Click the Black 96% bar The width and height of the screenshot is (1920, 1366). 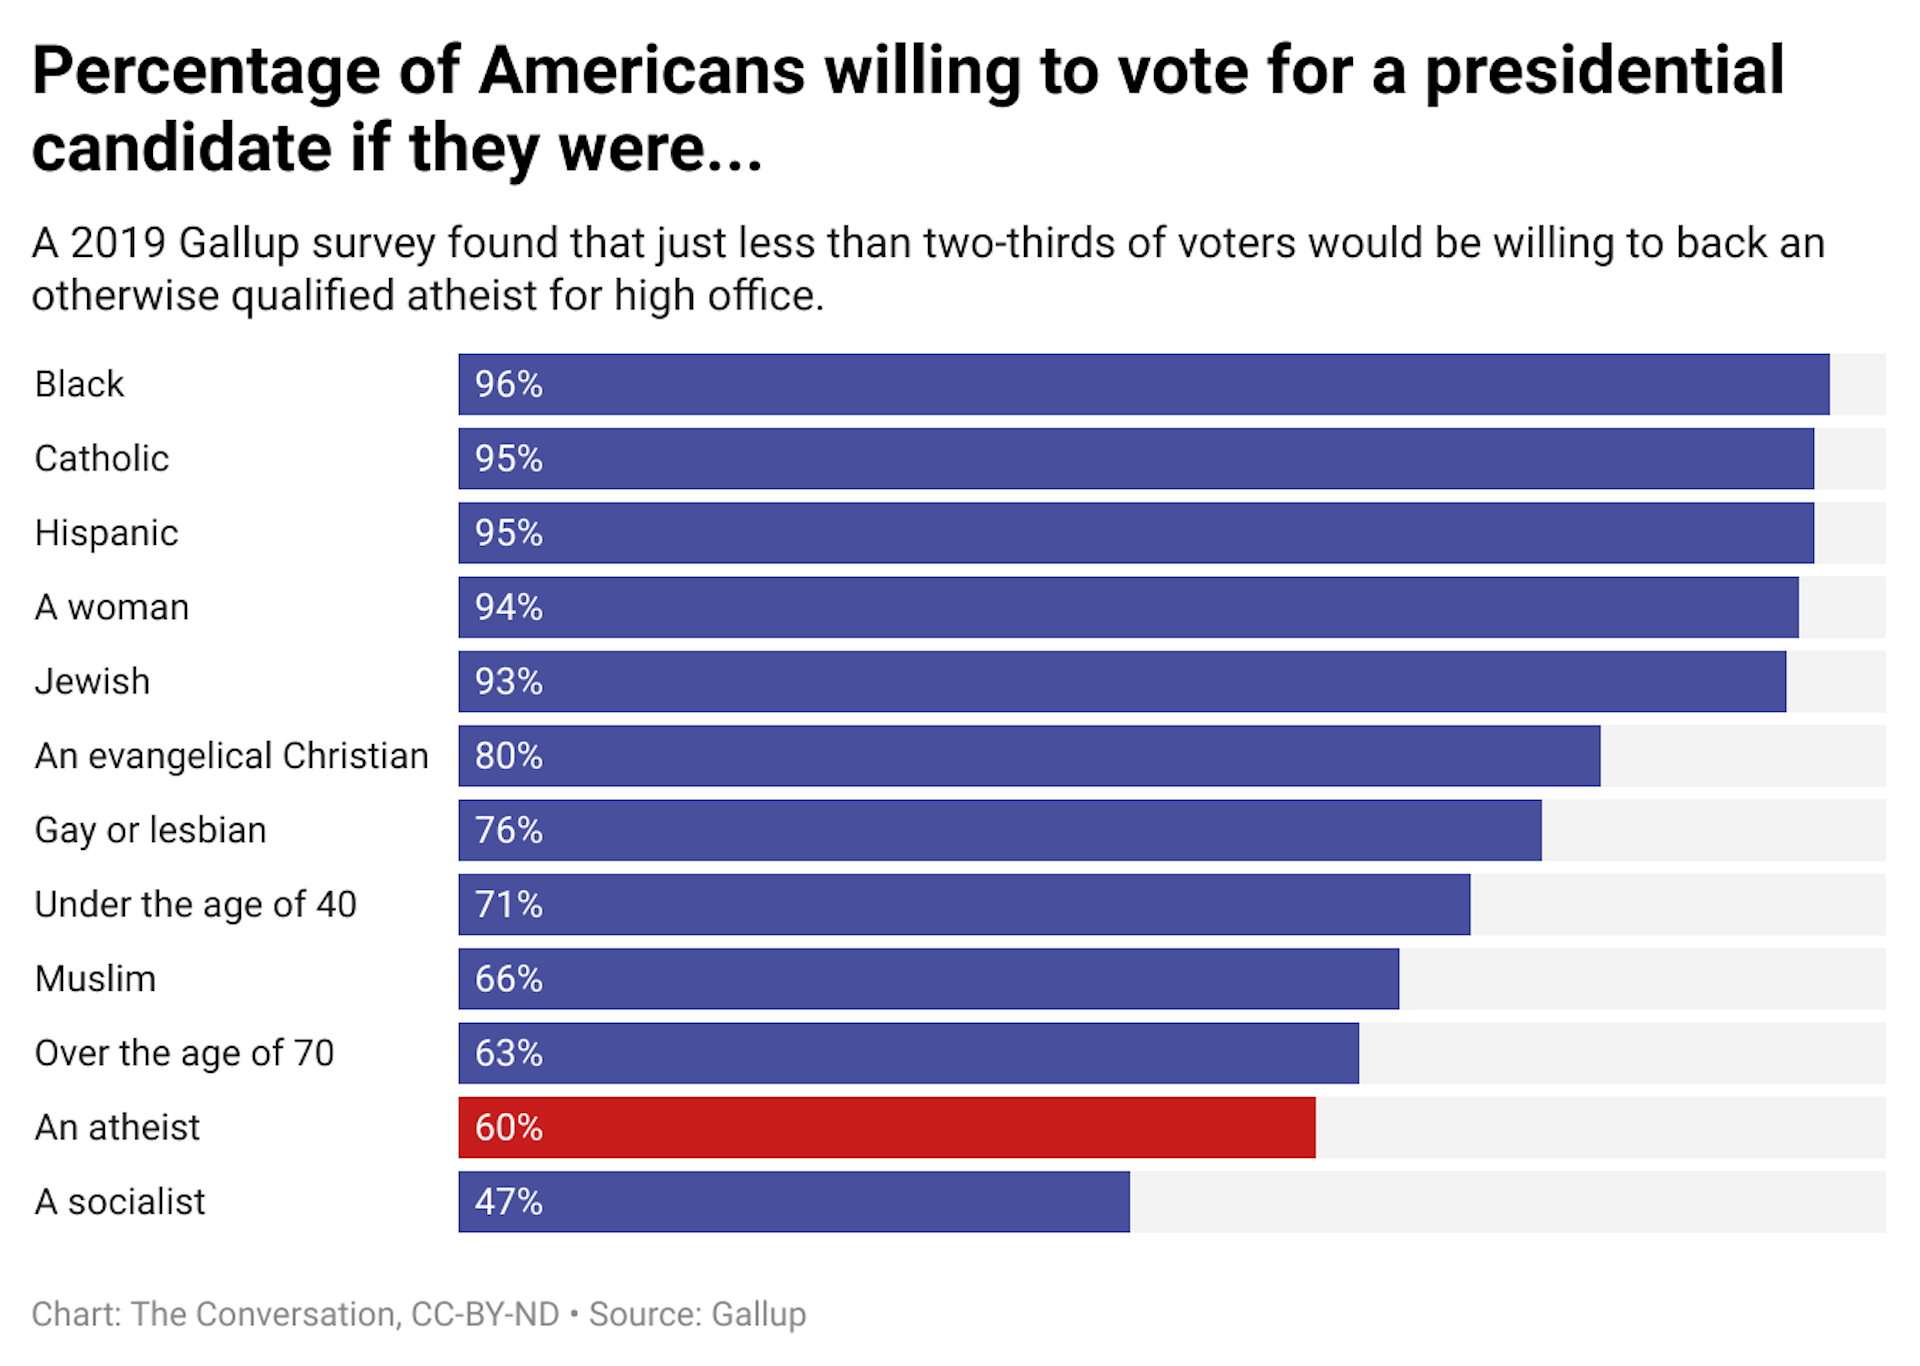pos(1144,384)
